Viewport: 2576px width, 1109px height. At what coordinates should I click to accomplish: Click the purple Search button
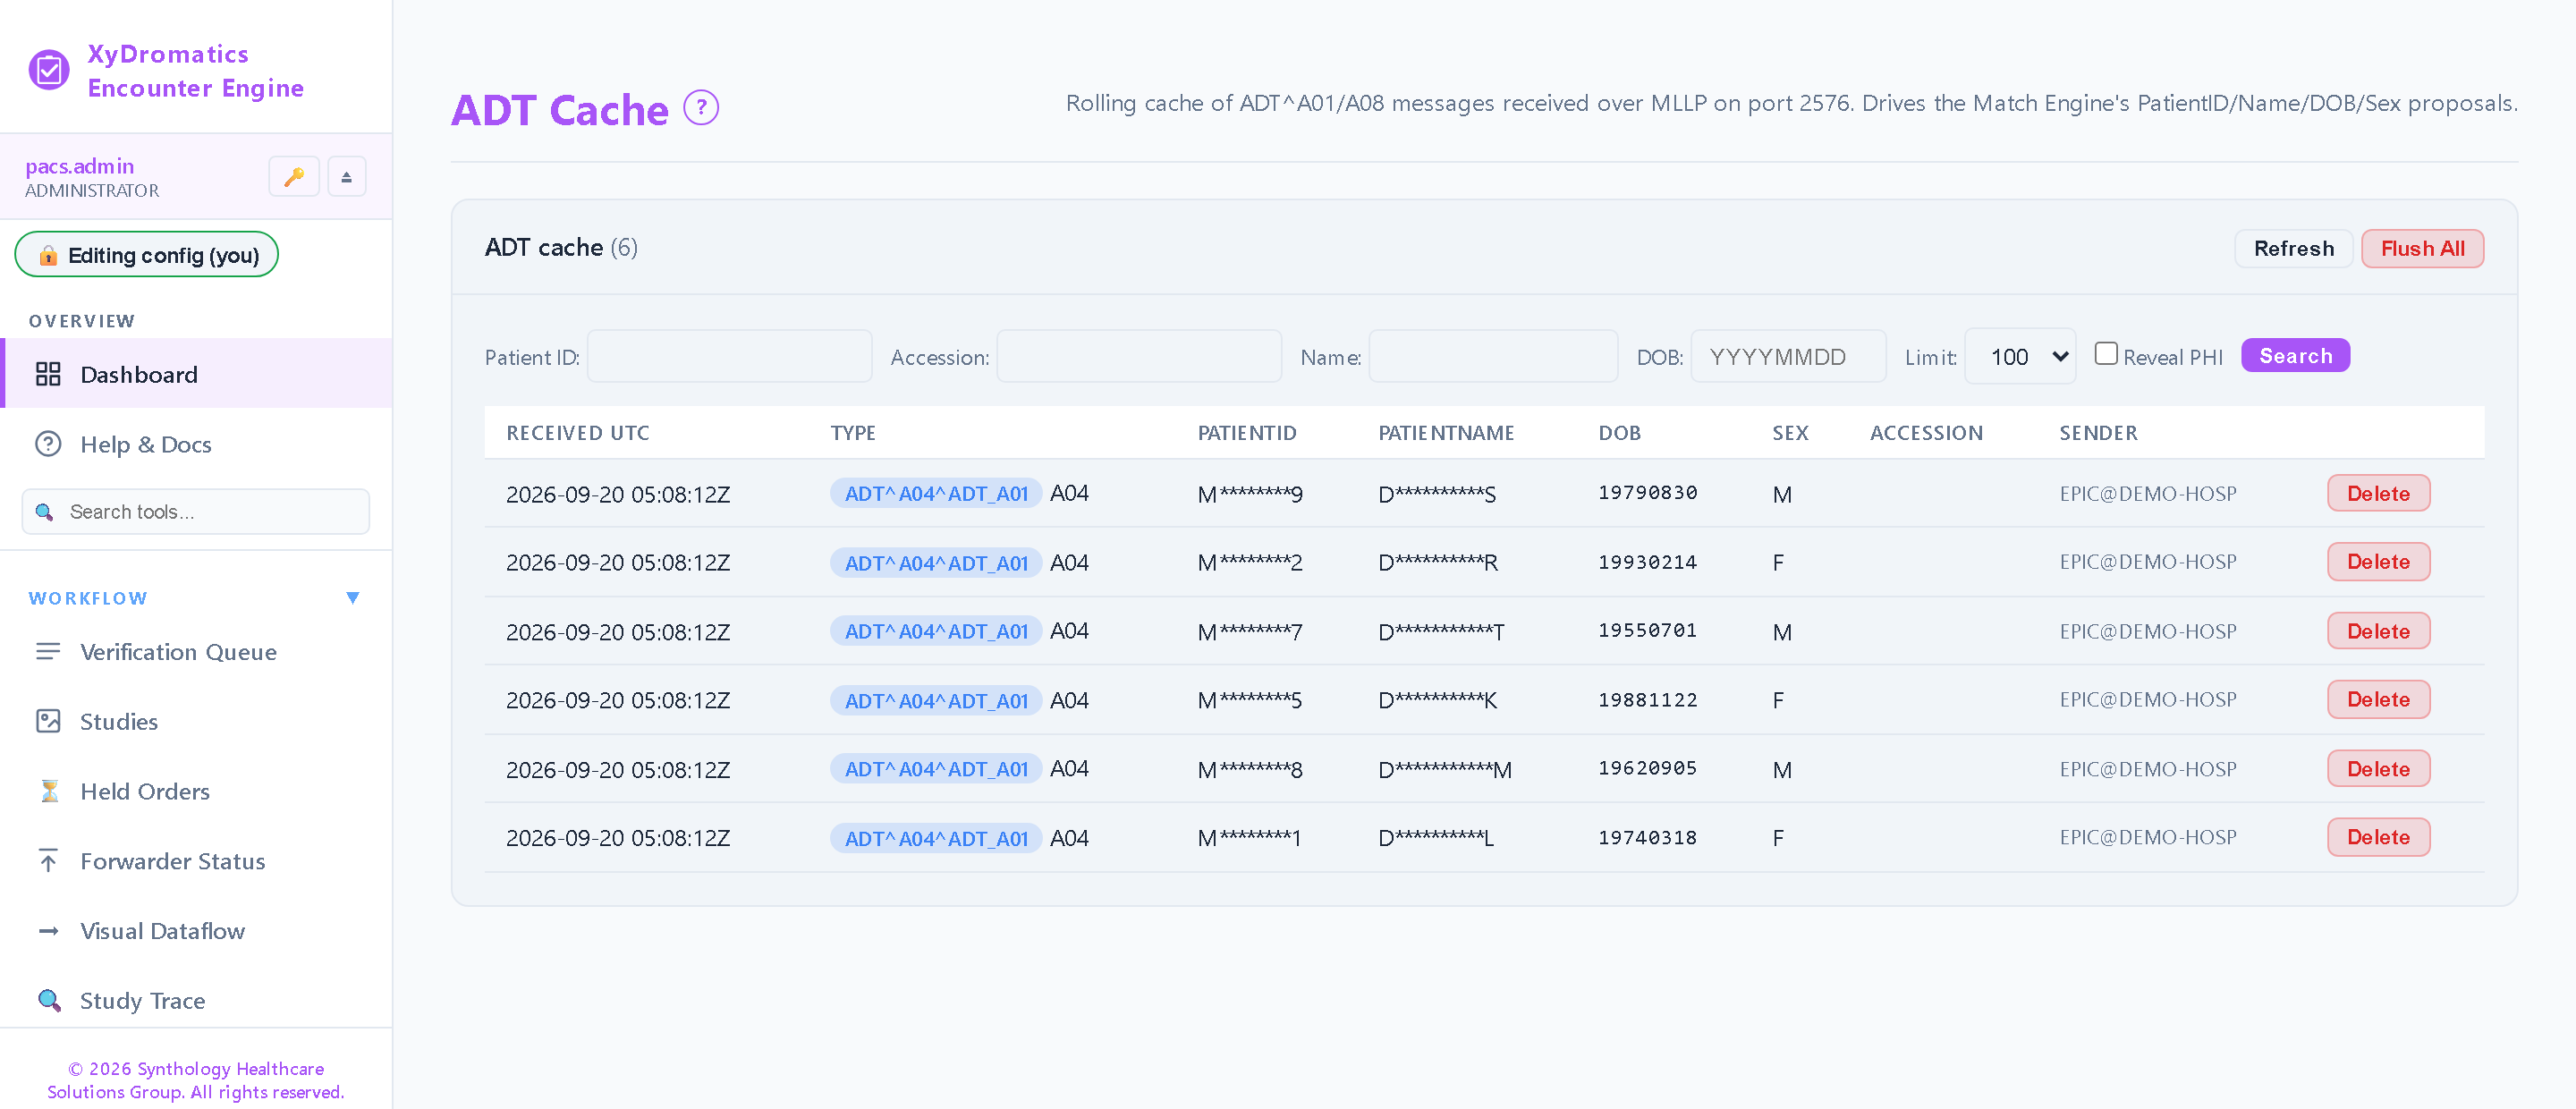(2295, 356)
